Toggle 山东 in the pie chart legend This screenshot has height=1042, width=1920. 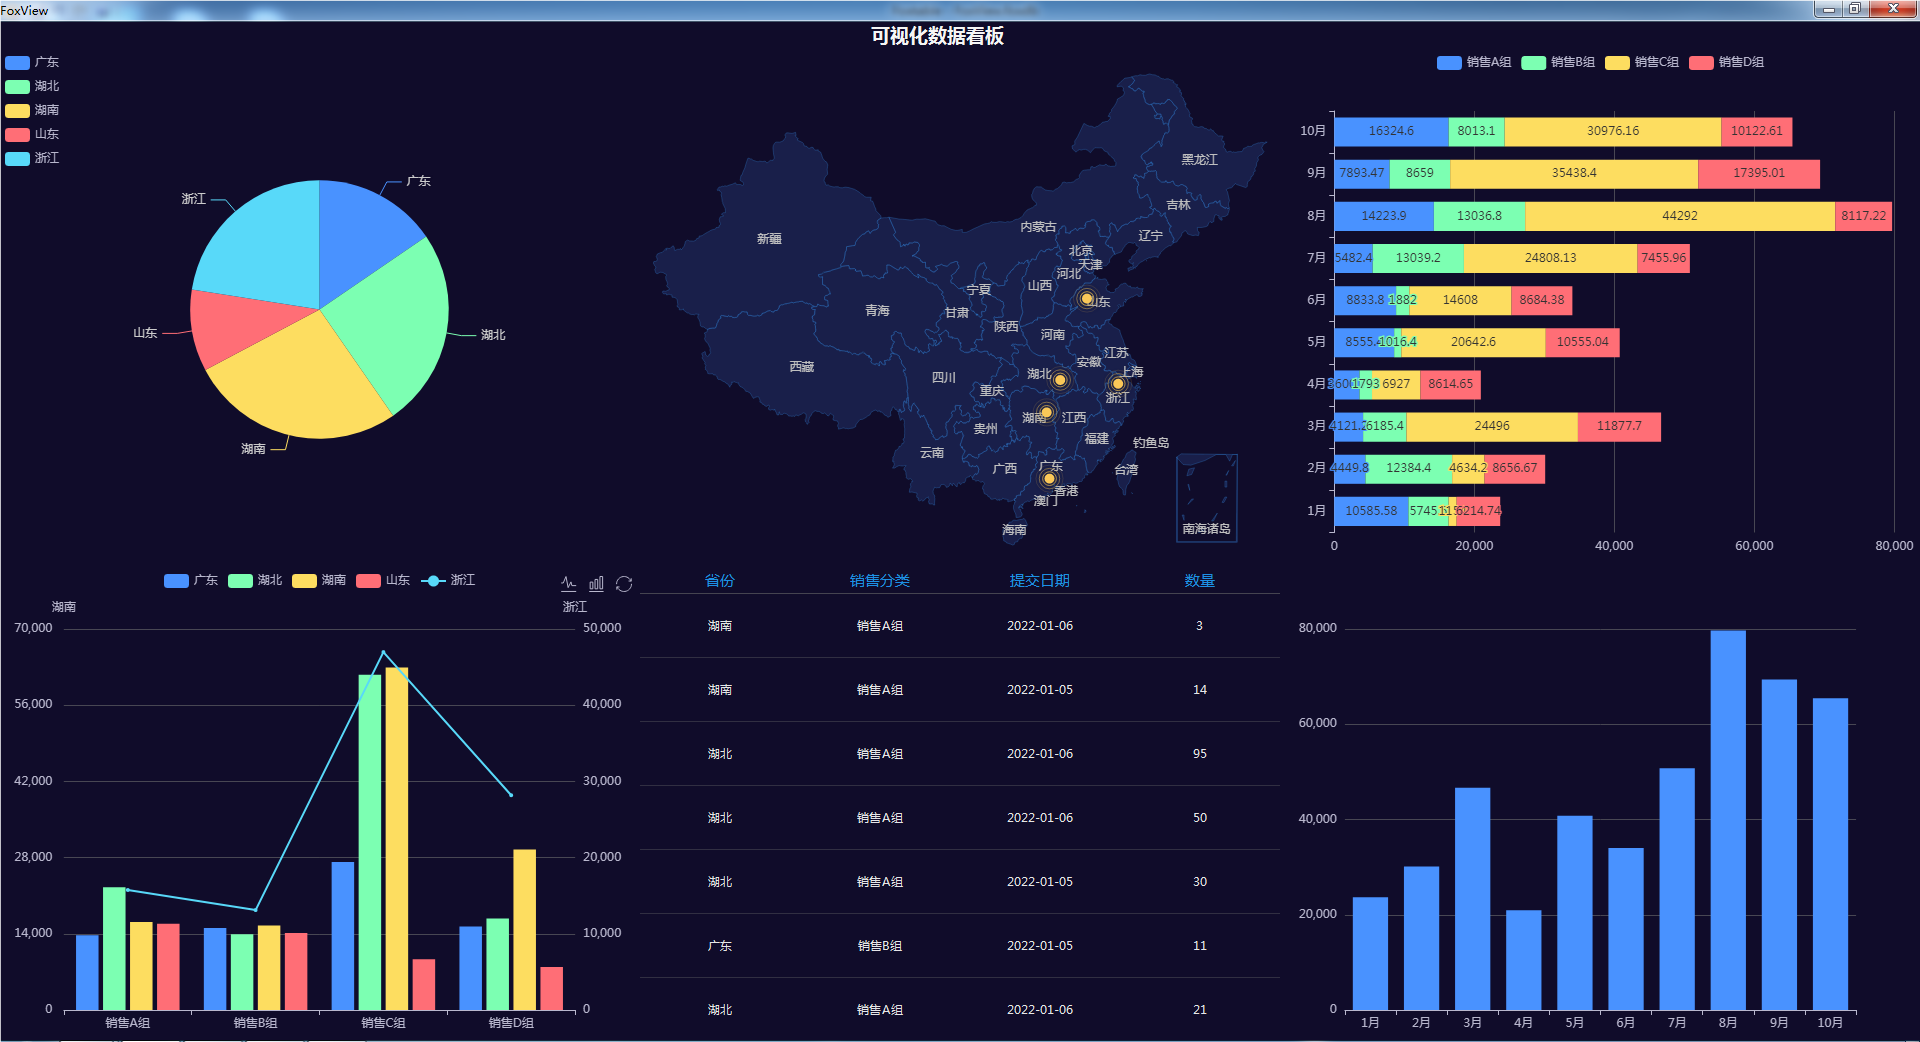click(x=32, y=134)
